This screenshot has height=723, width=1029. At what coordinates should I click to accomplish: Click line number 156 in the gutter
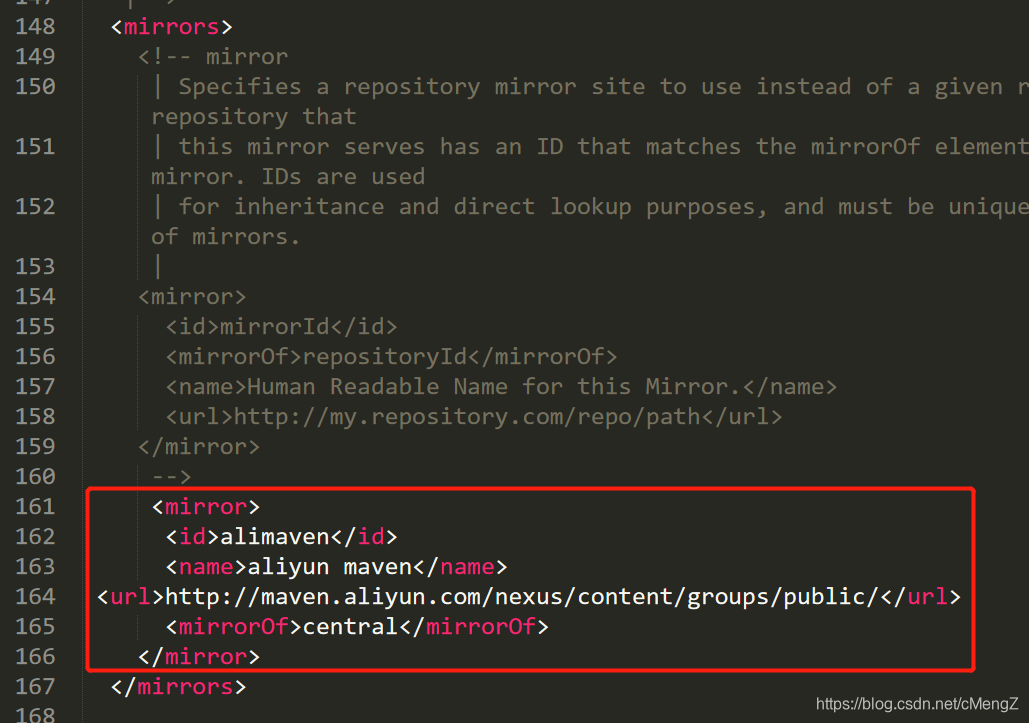pyautogui.click(x=35, y=356)
